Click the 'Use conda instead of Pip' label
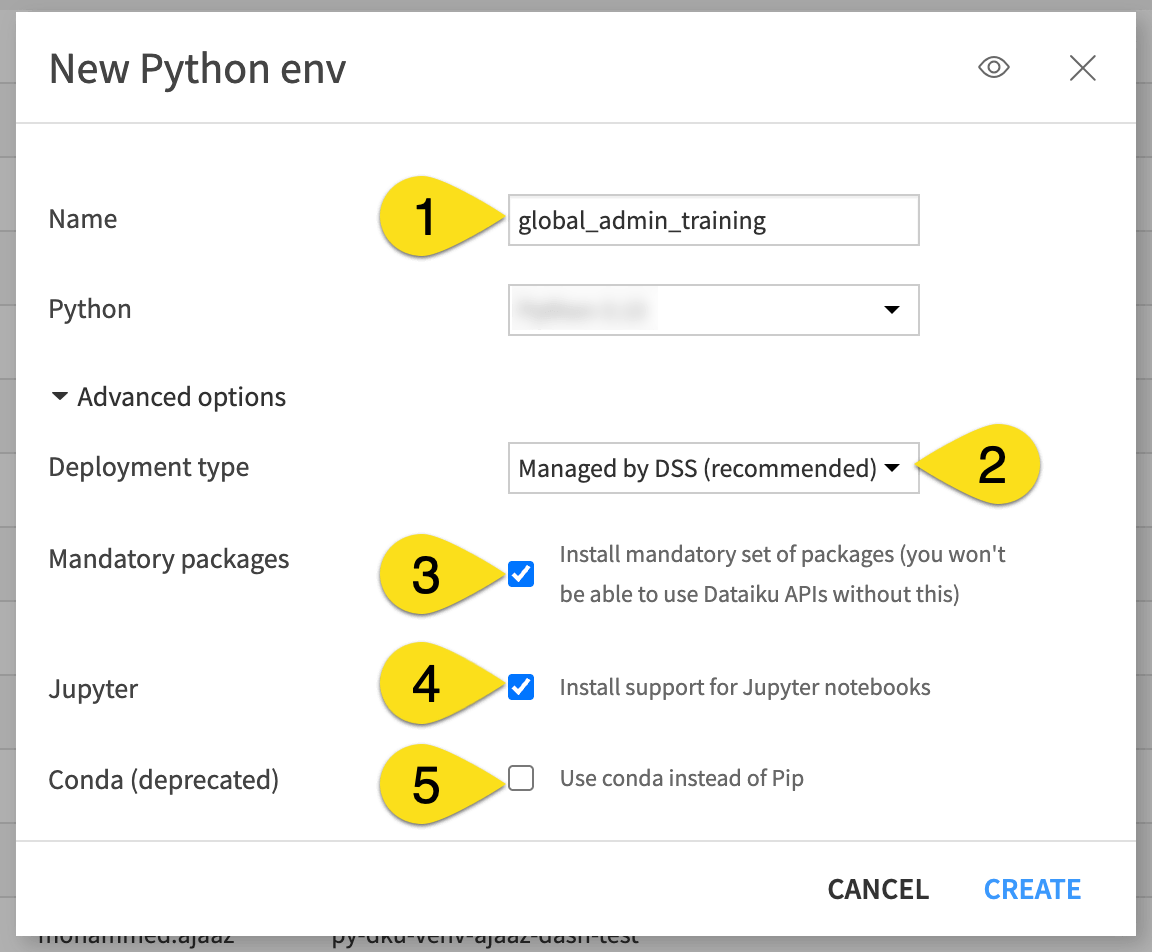1152x952 pixels. tap(682, 779)
